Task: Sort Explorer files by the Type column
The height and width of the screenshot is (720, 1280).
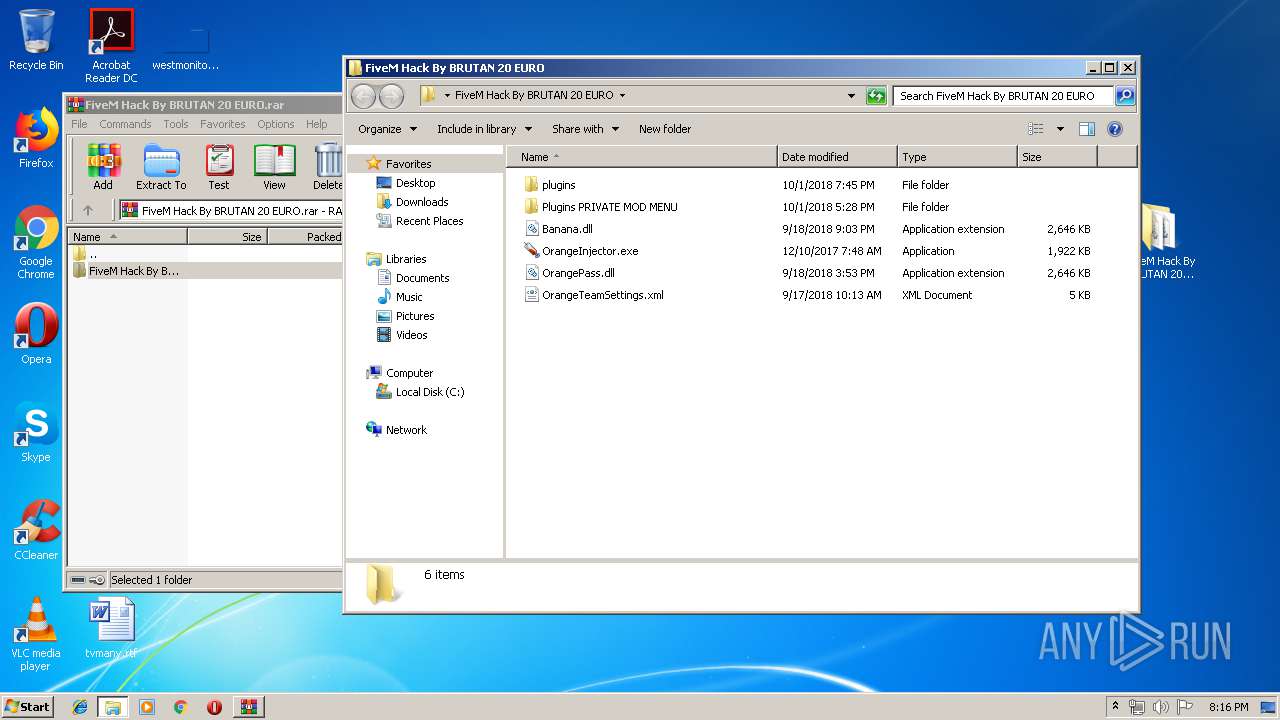Action: (x=957, y=157)
